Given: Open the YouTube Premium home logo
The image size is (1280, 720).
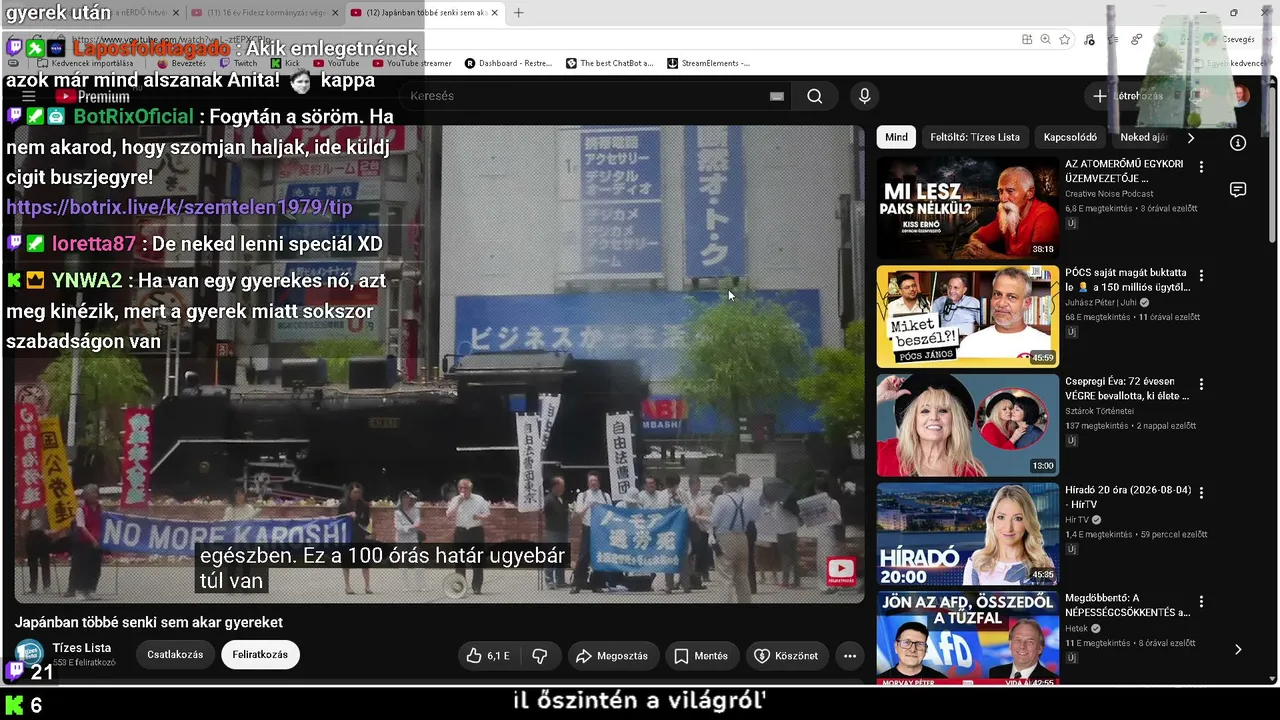Looking at the screenshot, I should click(x=92, y=97).
